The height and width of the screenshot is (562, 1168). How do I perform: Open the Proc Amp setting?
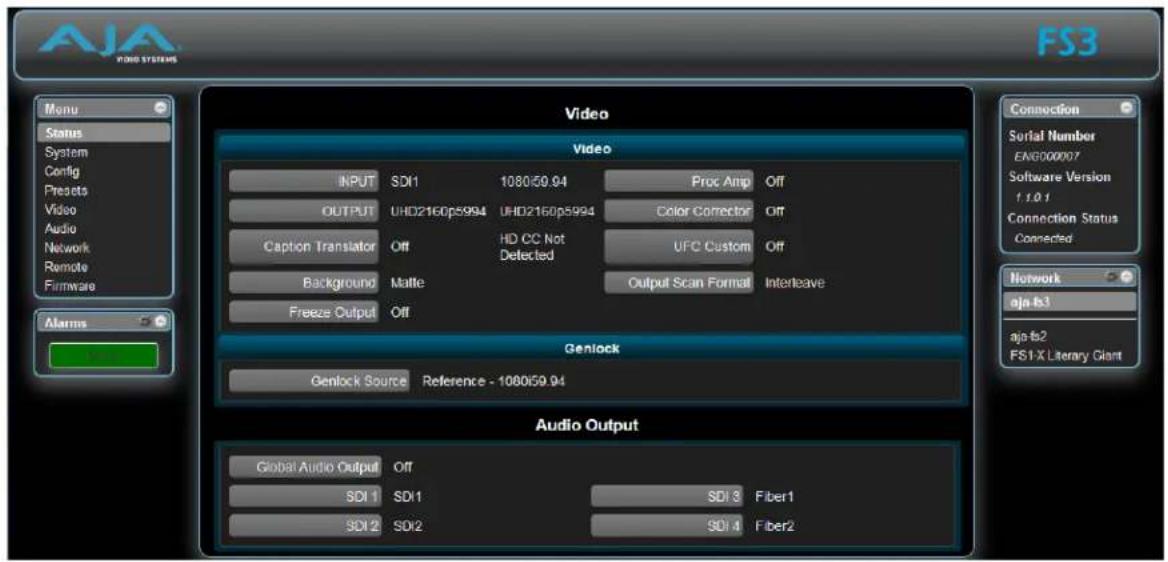679,181
